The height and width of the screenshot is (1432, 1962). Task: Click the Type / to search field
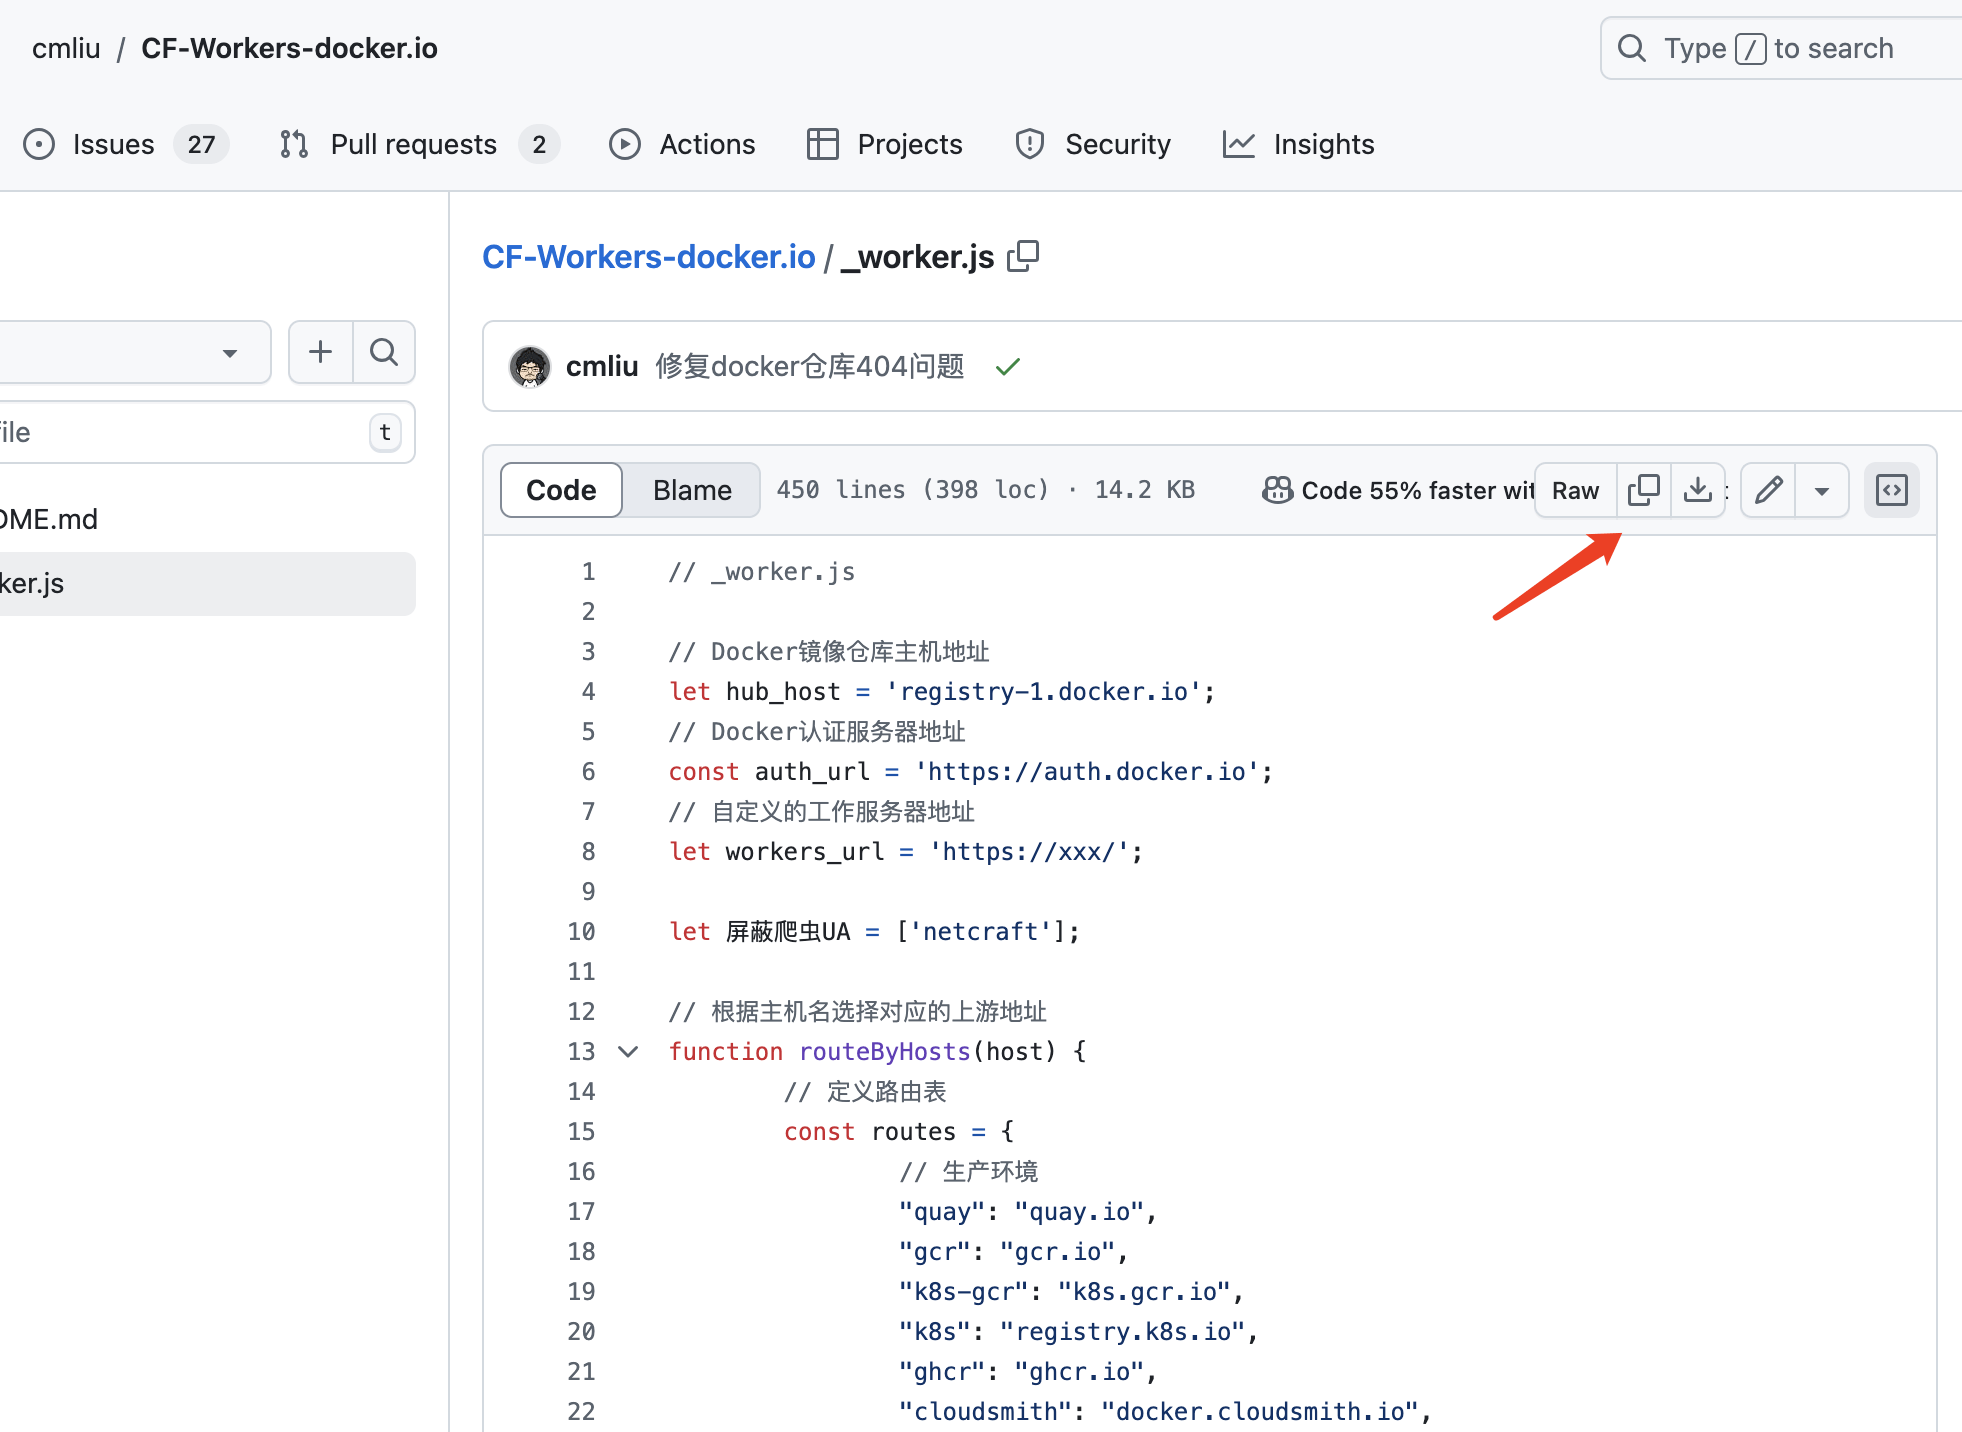pyautogui.click(x=1780, y=48)
